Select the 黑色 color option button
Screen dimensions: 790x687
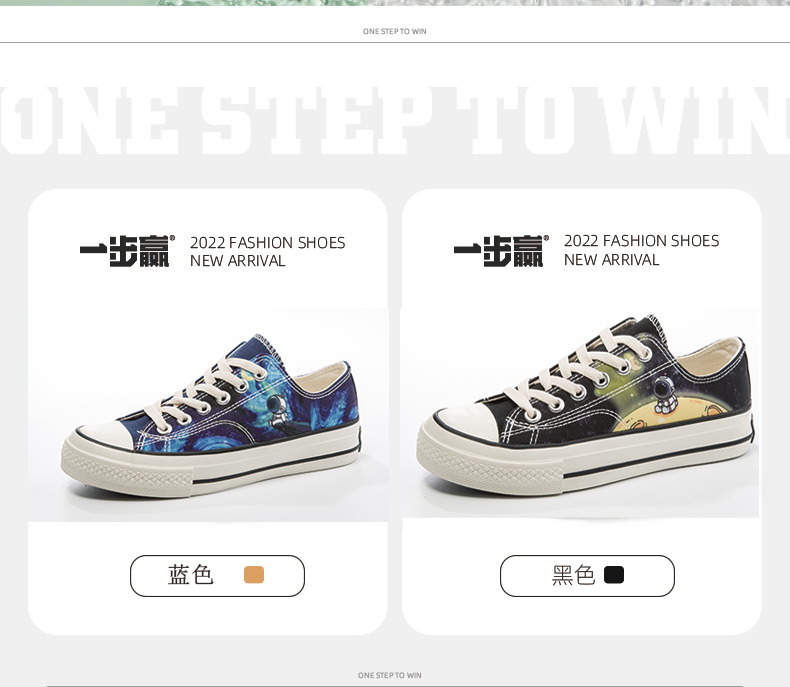click(x=587, y=576)
